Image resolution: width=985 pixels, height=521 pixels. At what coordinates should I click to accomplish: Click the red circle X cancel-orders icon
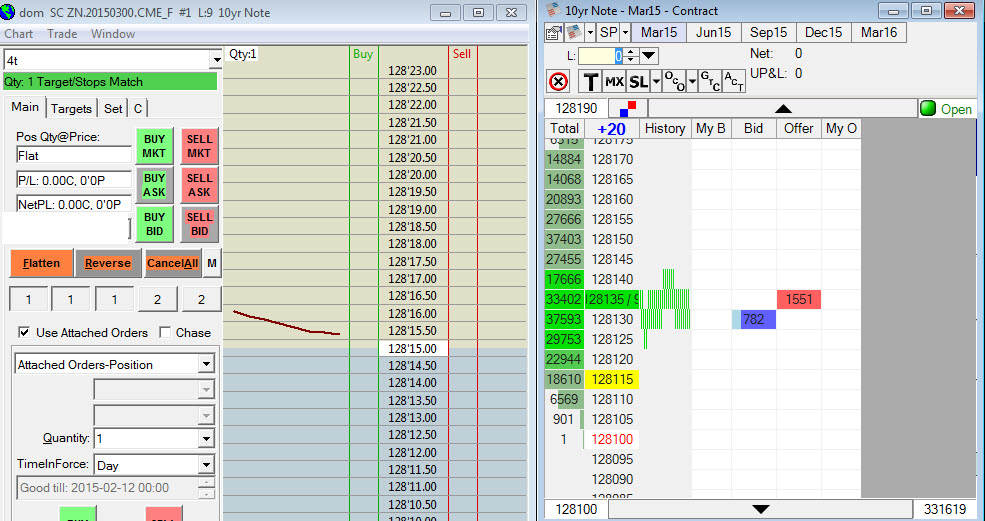[x=558, y=82]
